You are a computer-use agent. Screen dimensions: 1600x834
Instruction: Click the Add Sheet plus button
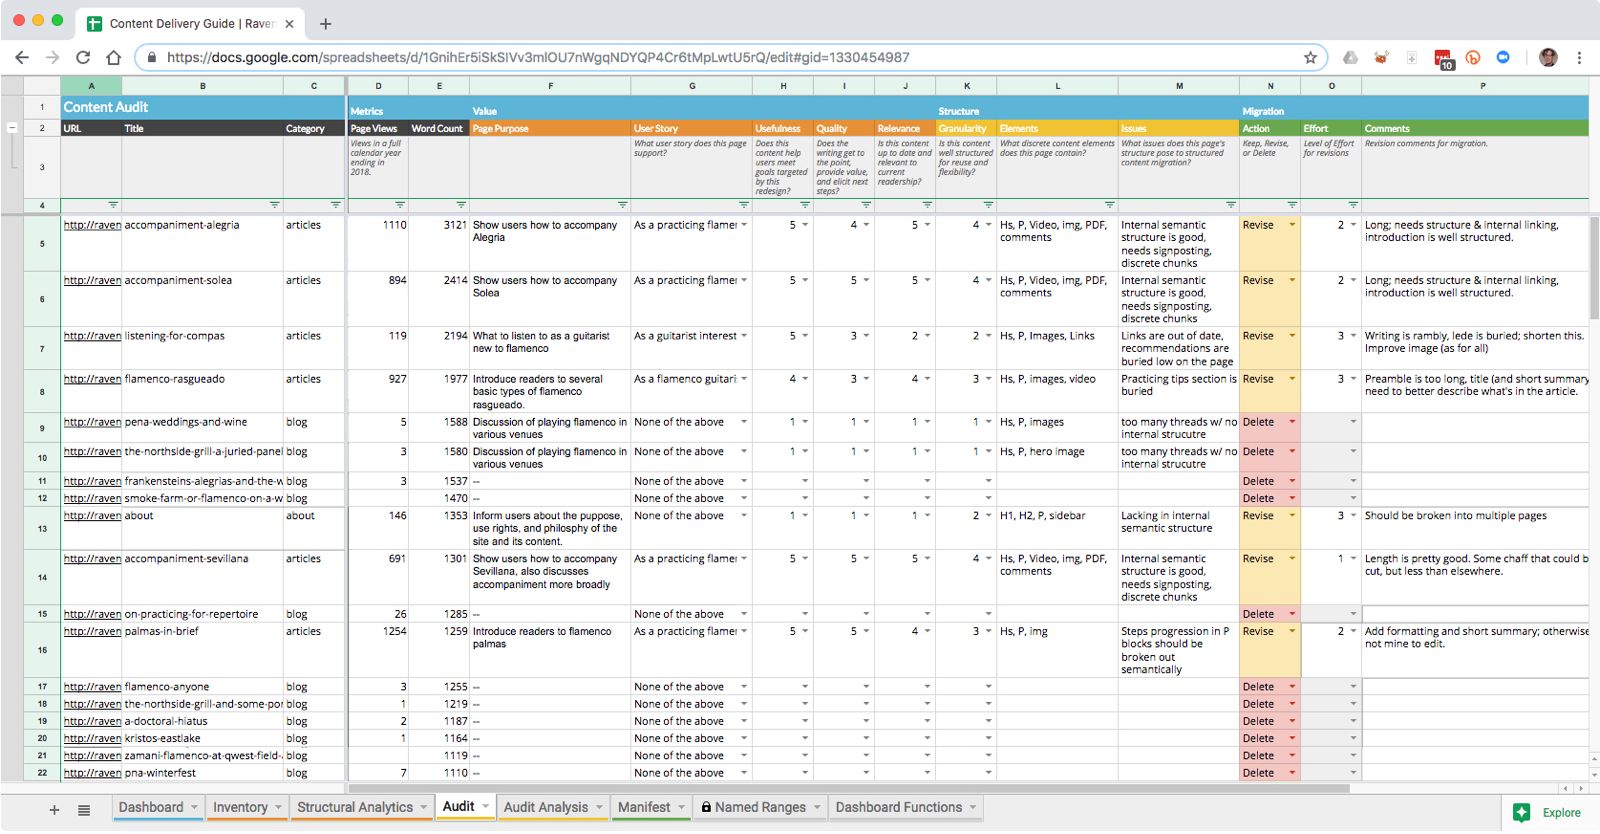click(x=54, y=810)
